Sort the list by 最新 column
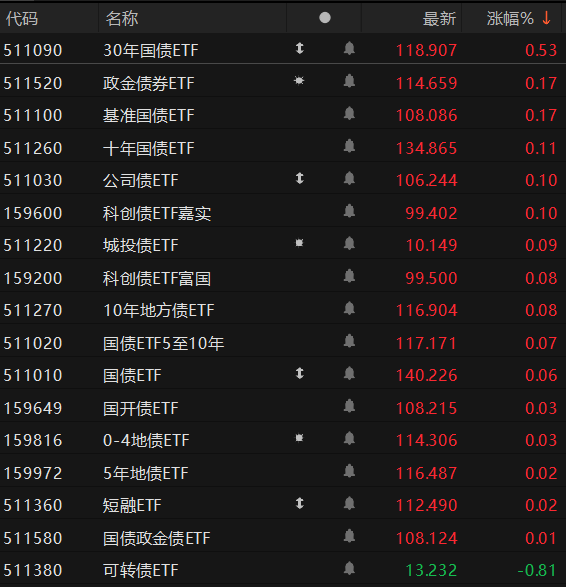566x587 pixels. tap(439, 18)
